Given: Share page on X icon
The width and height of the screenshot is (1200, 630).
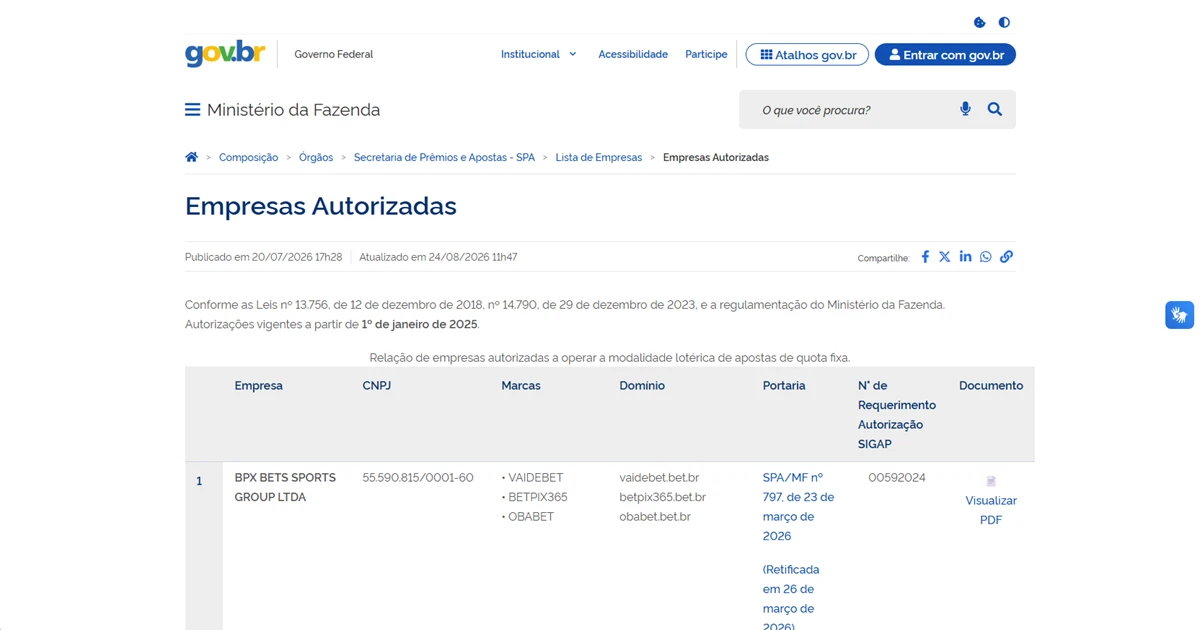Looking at the screenshot, I should point(945,257).
